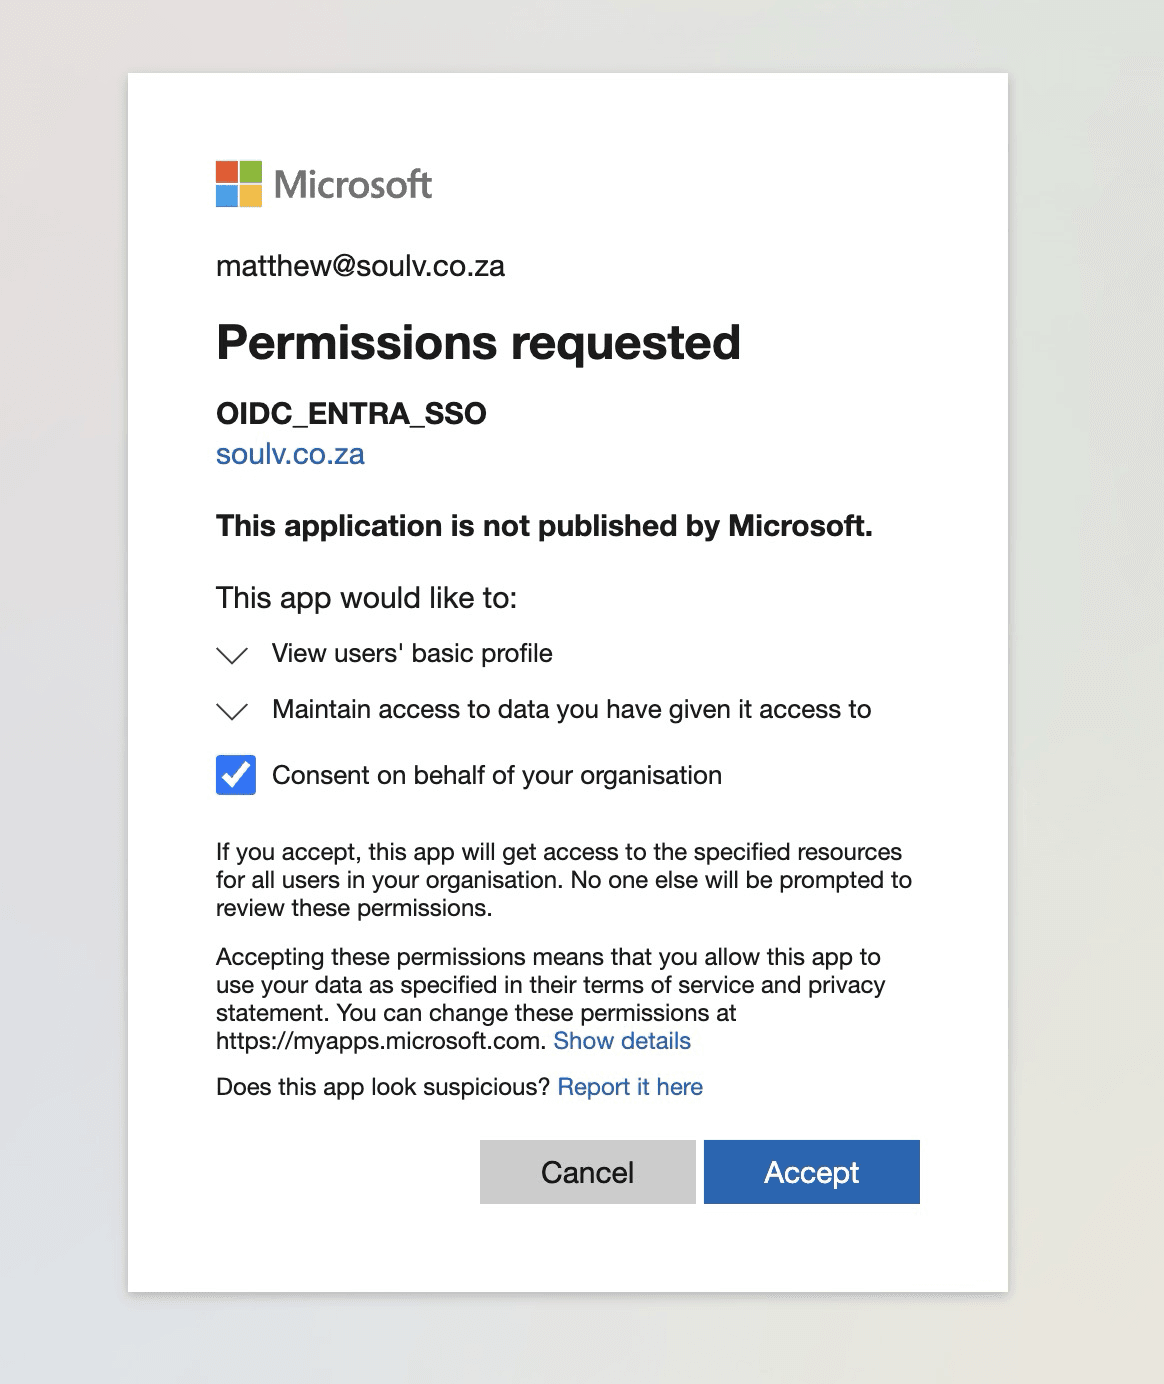This screenshot has width=1164, height=1384.
Task: Click the Microsoft wordmark text
Action: tap(353, 185)
